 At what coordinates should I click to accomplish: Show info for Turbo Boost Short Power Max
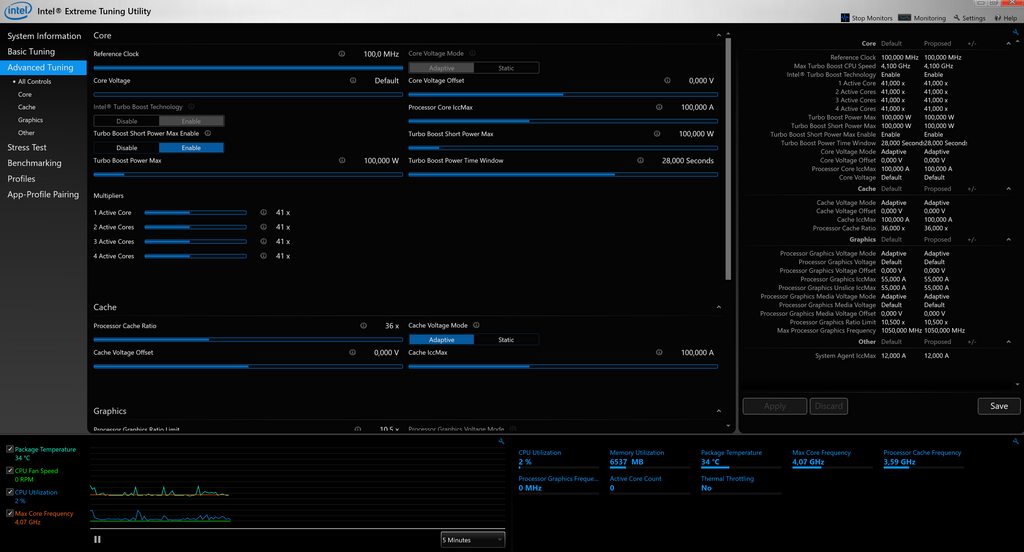pyautogui.click(x=656, y=134)
